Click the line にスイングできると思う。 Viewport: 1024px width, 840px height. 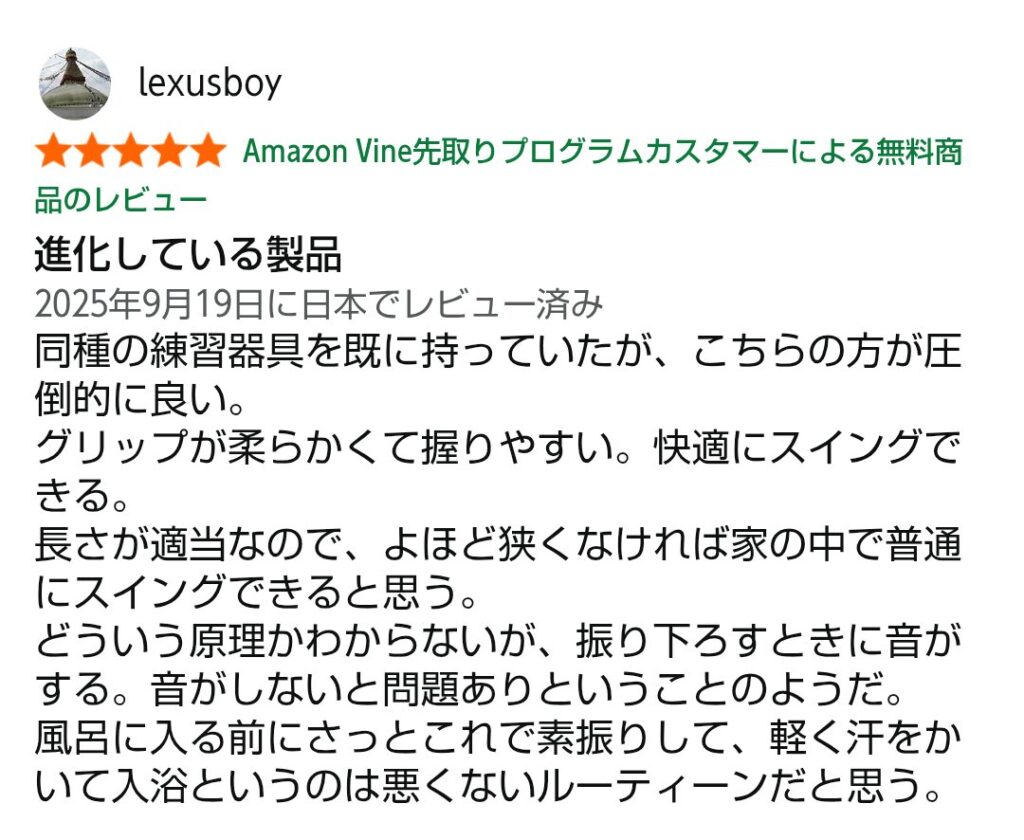tap(254, 595)
